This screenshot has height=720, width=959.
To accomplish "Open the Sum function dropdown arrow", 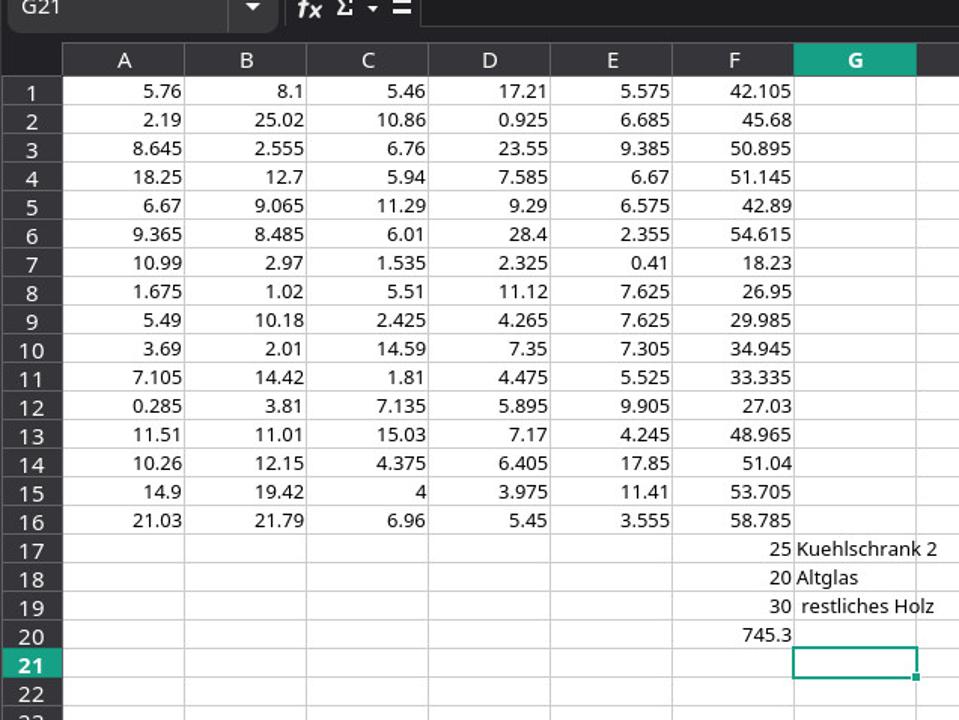I will pyautogui.click(x=372, y=9).
